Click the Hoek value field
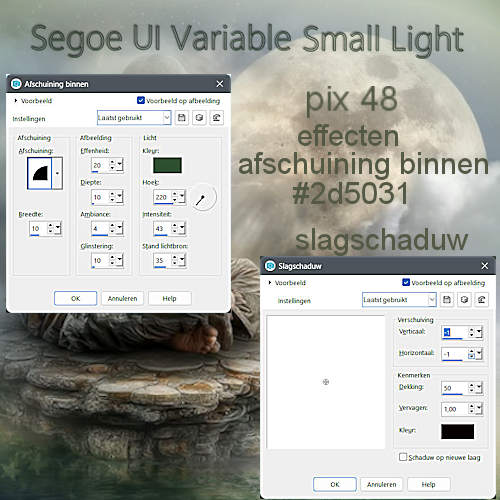The image size is (500, 500). point(162,197)
